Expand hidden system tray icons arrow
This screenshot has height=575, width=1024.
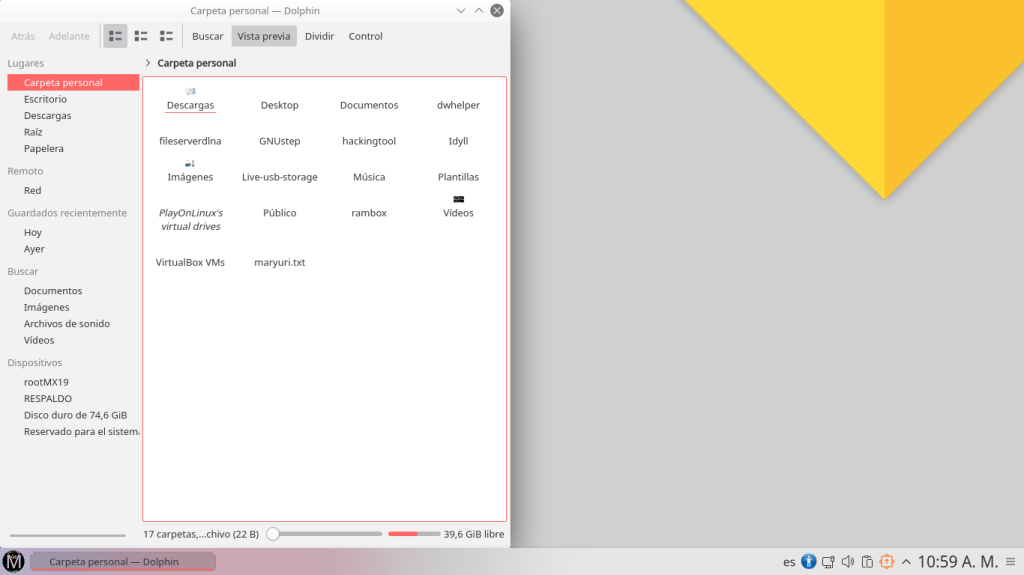(x=905, y=561)
